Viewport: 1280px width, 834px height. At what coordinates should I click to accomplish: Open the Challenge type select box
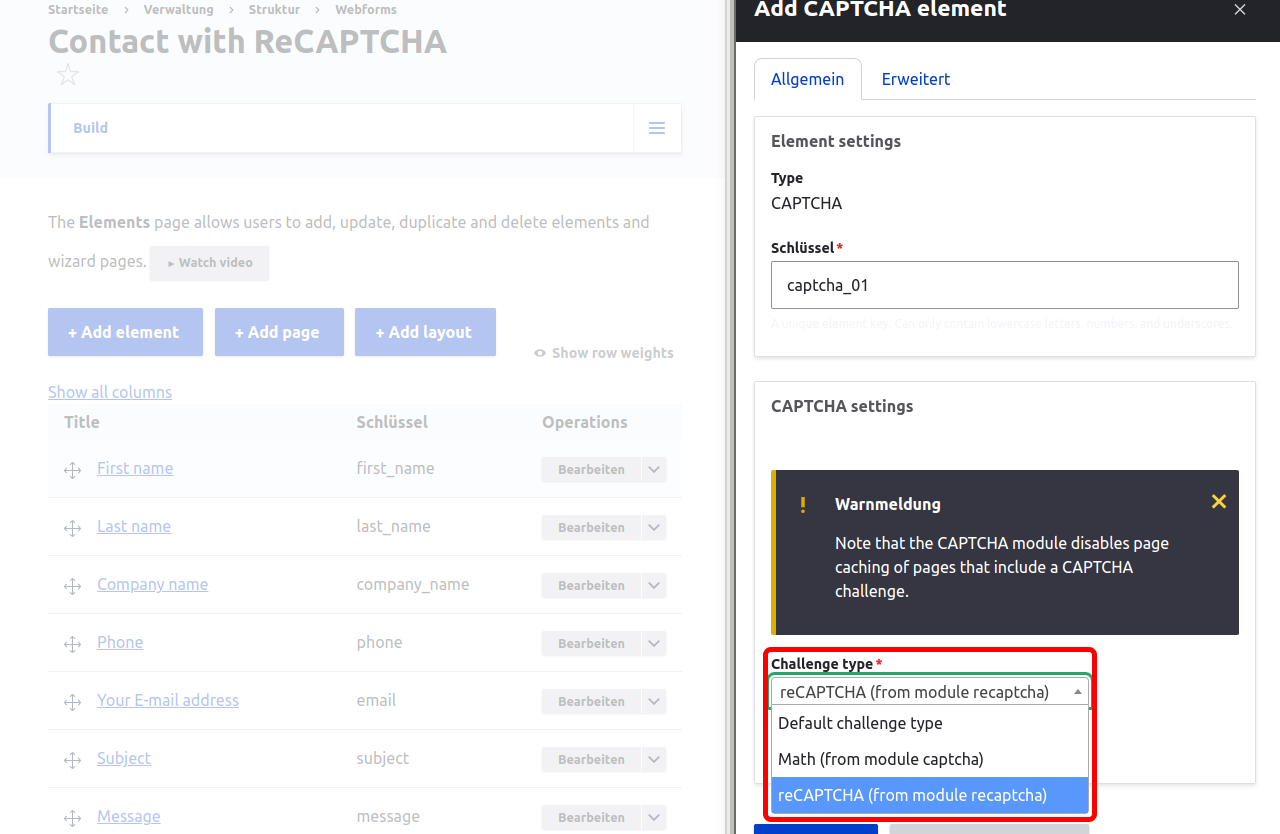[930, 691]
